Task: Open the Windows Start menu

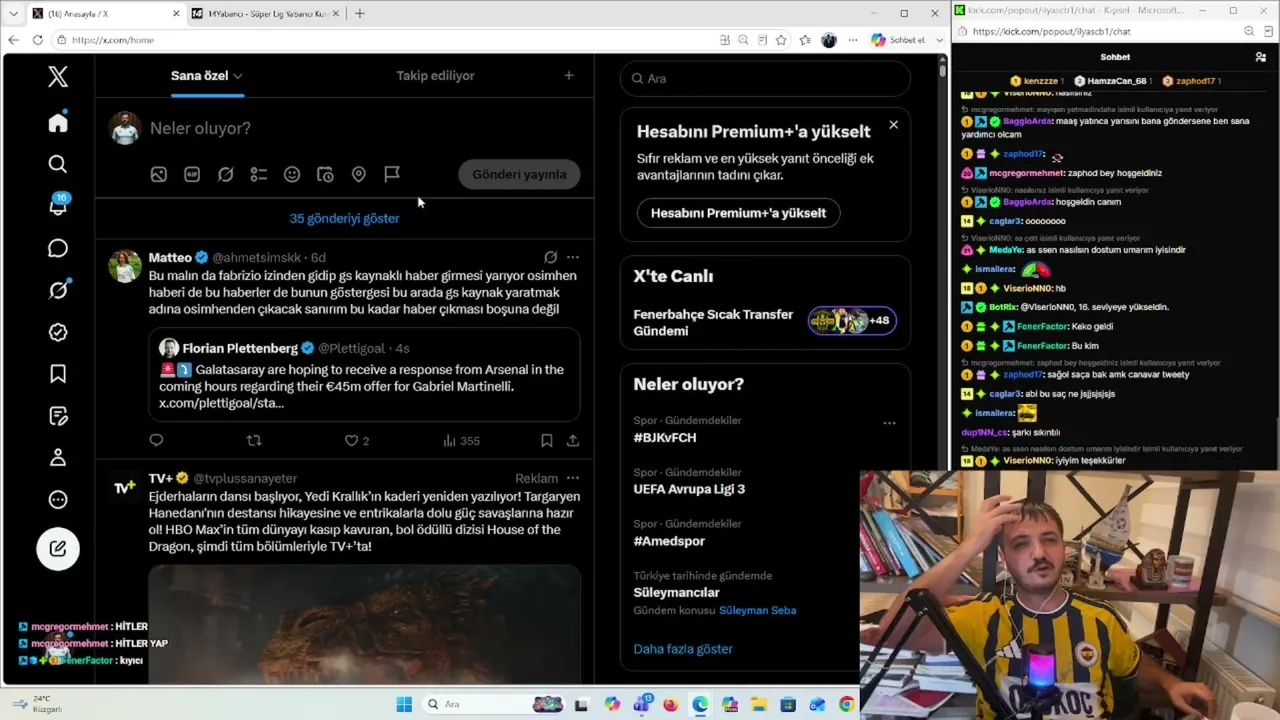Action: tap(404, 704)
